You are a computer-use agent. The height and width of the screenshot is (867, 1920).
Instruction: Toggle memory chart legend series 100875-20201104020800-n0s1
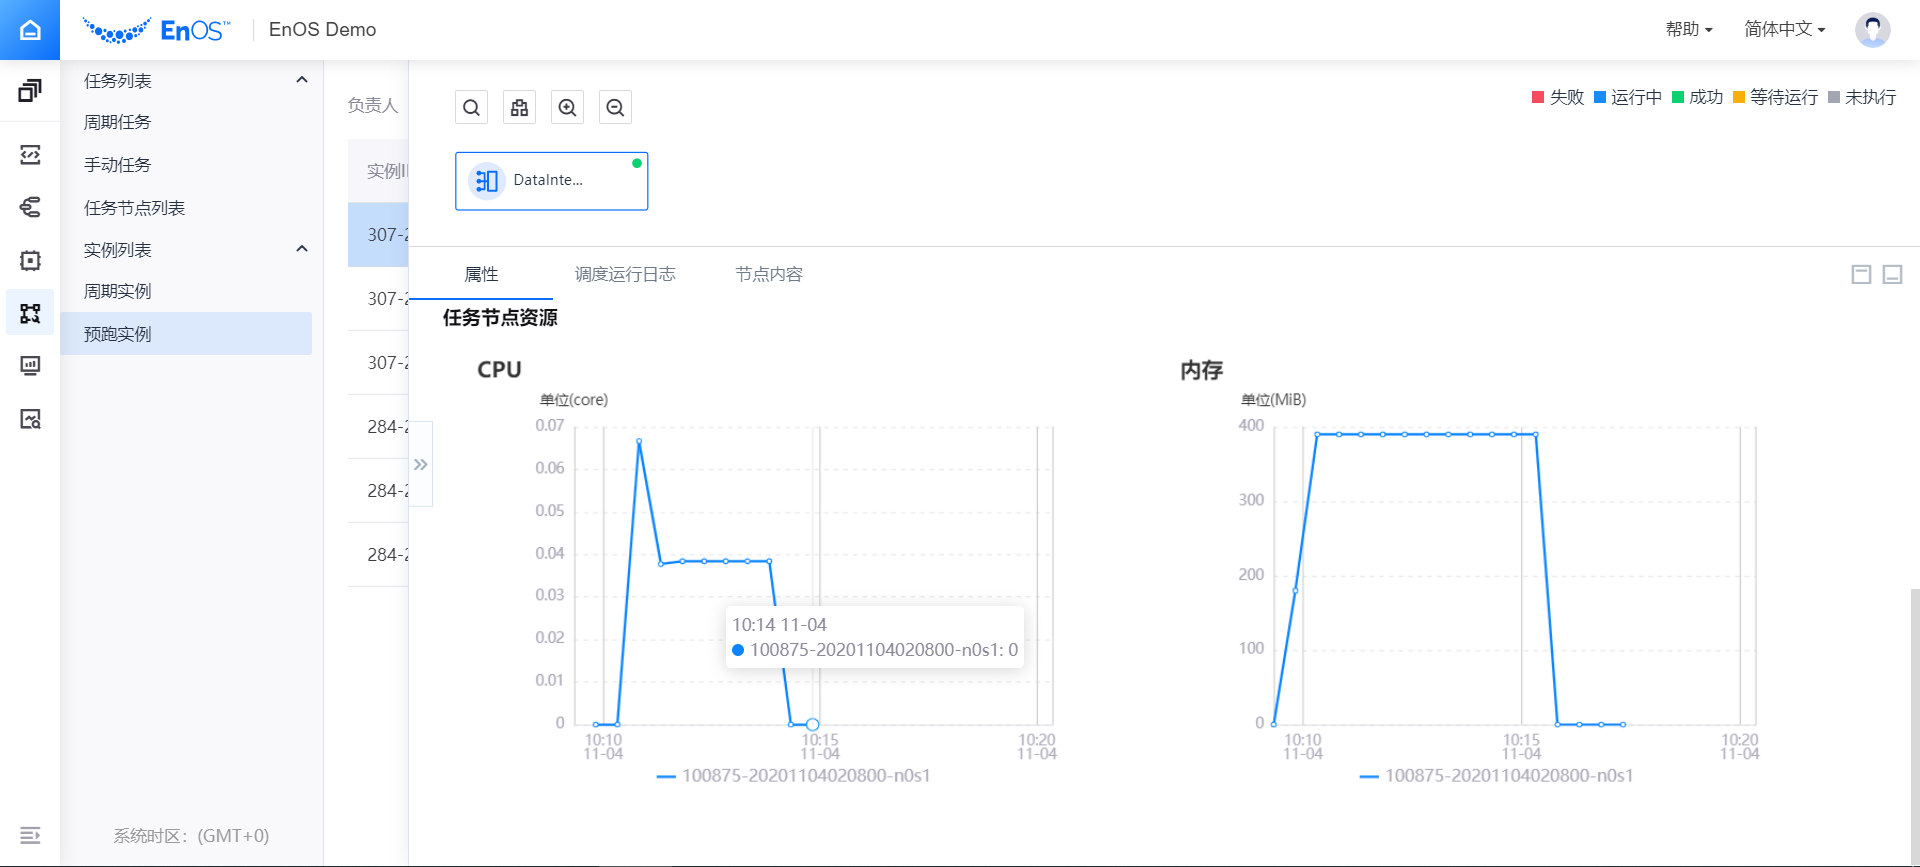coord(1497,776)
